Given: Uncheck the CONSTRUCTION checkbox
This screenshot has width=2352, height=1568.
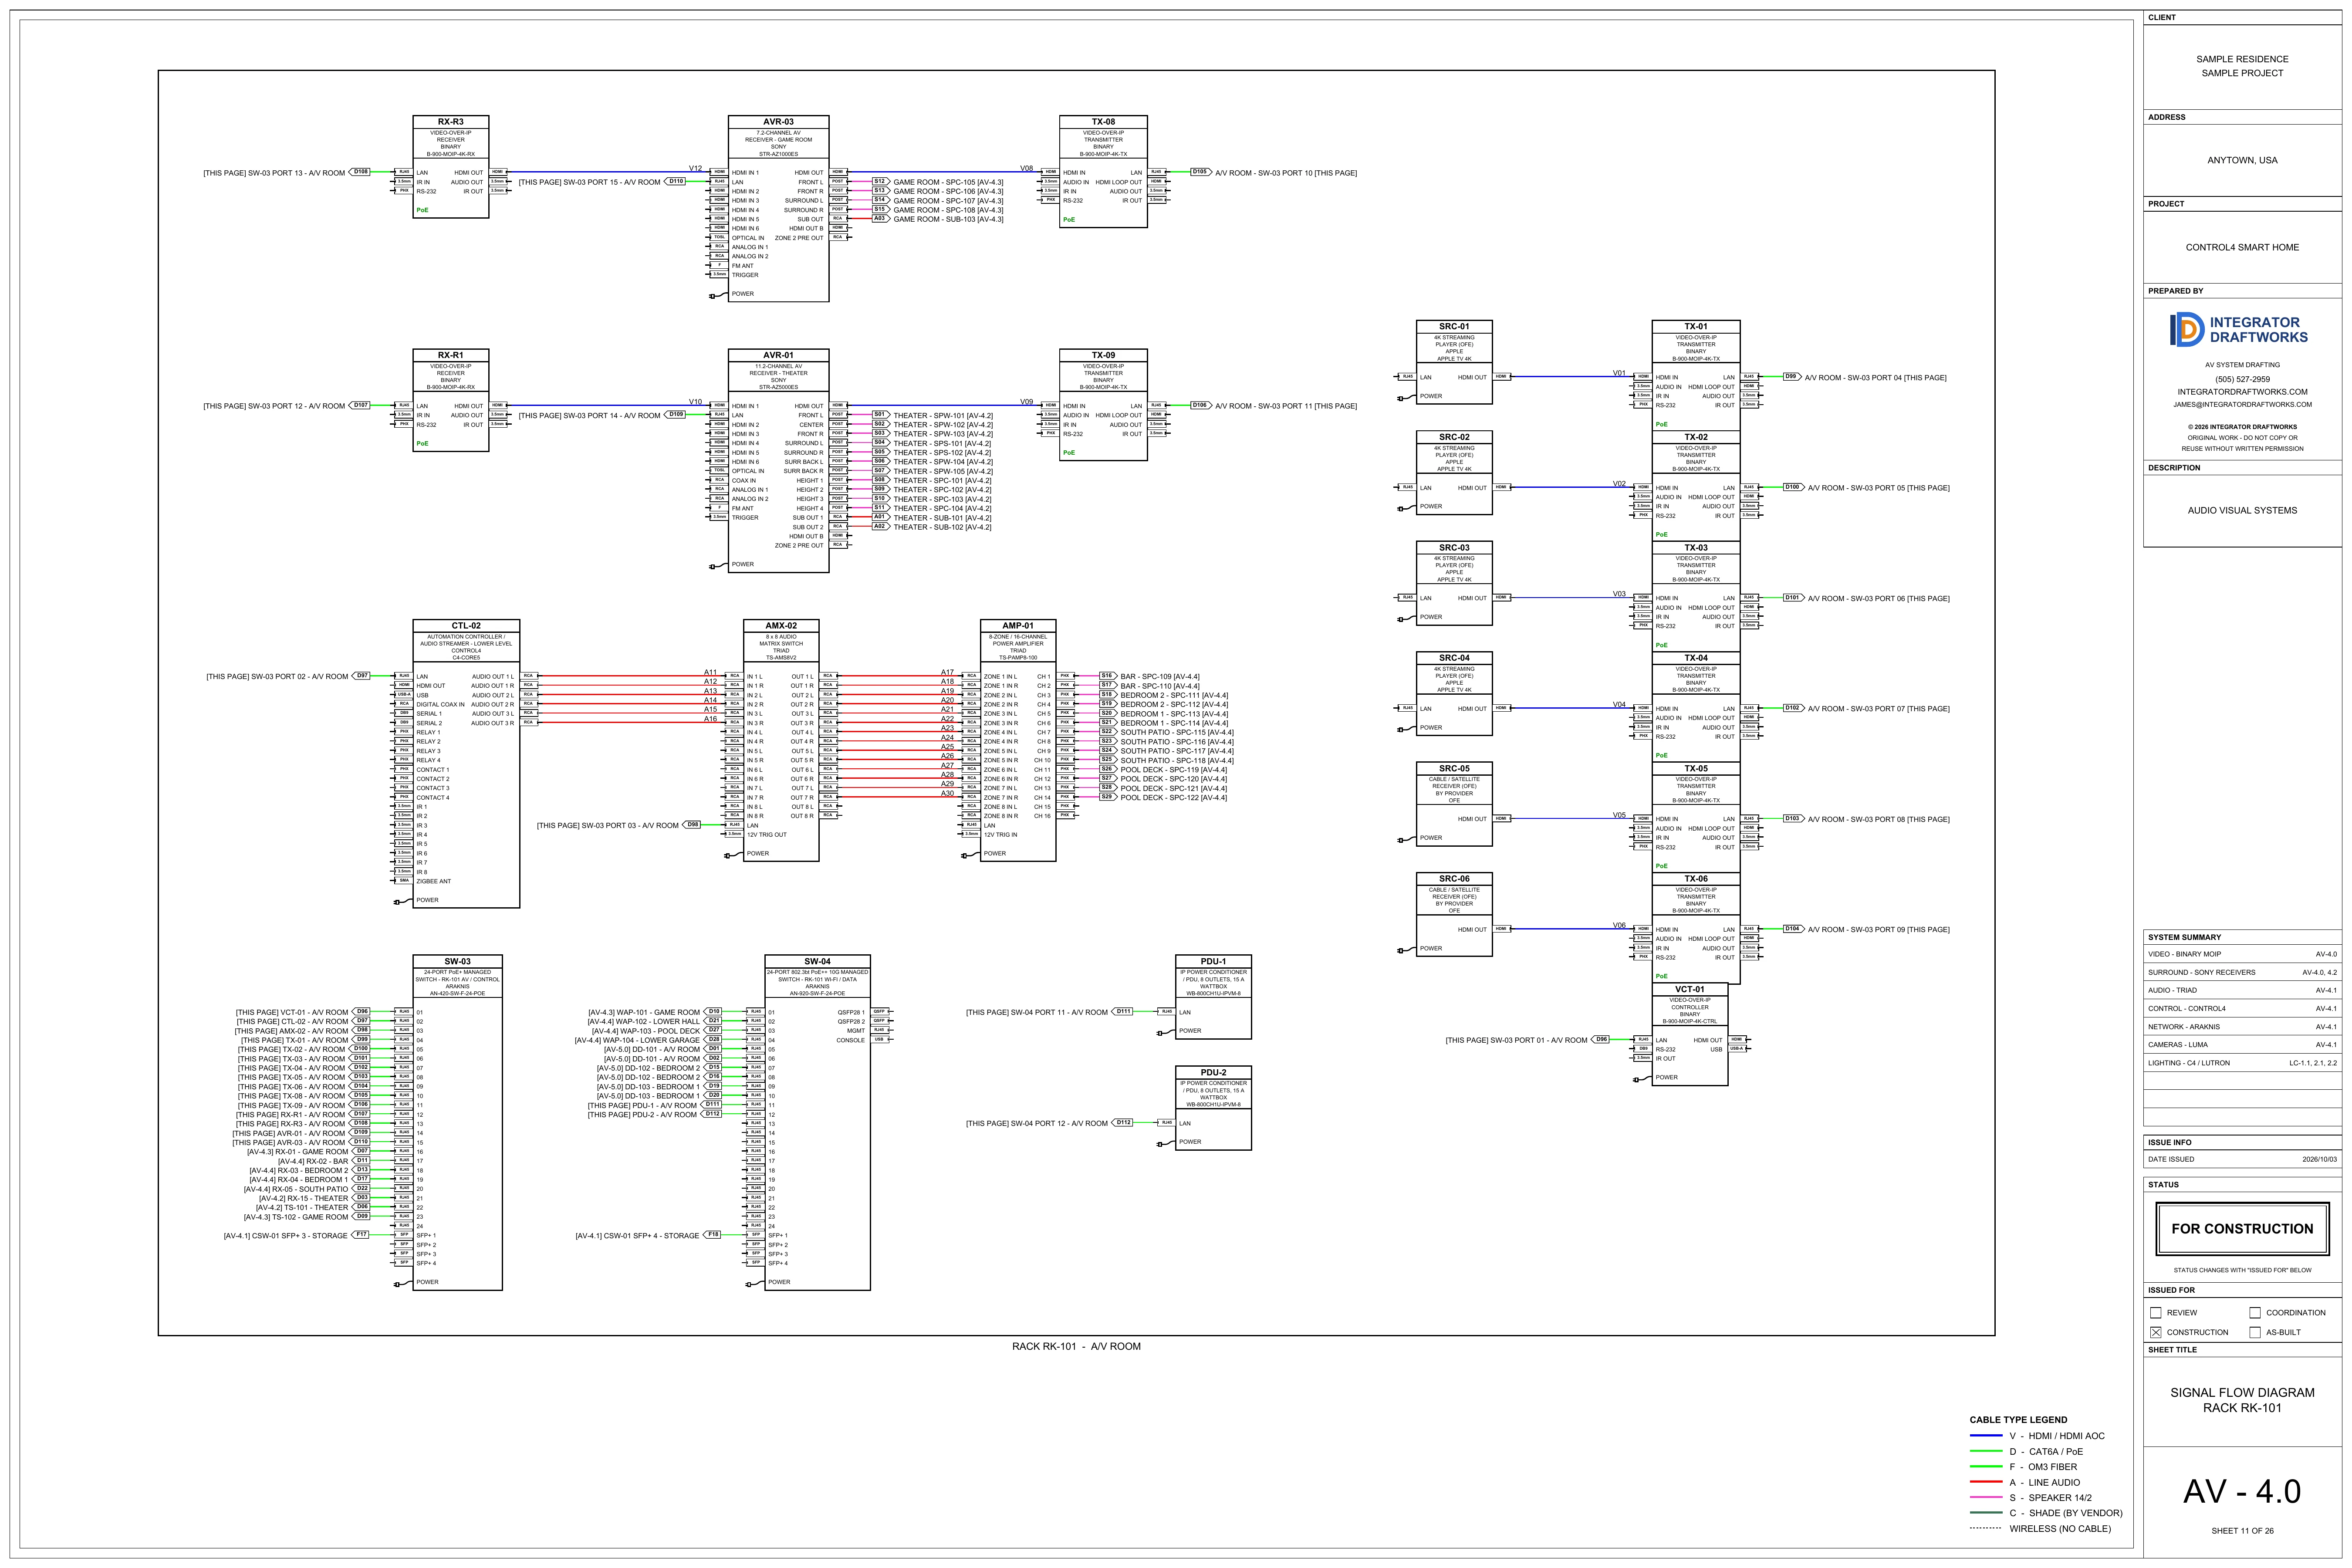Looking at the screenshot, I should point(2156,1332).
